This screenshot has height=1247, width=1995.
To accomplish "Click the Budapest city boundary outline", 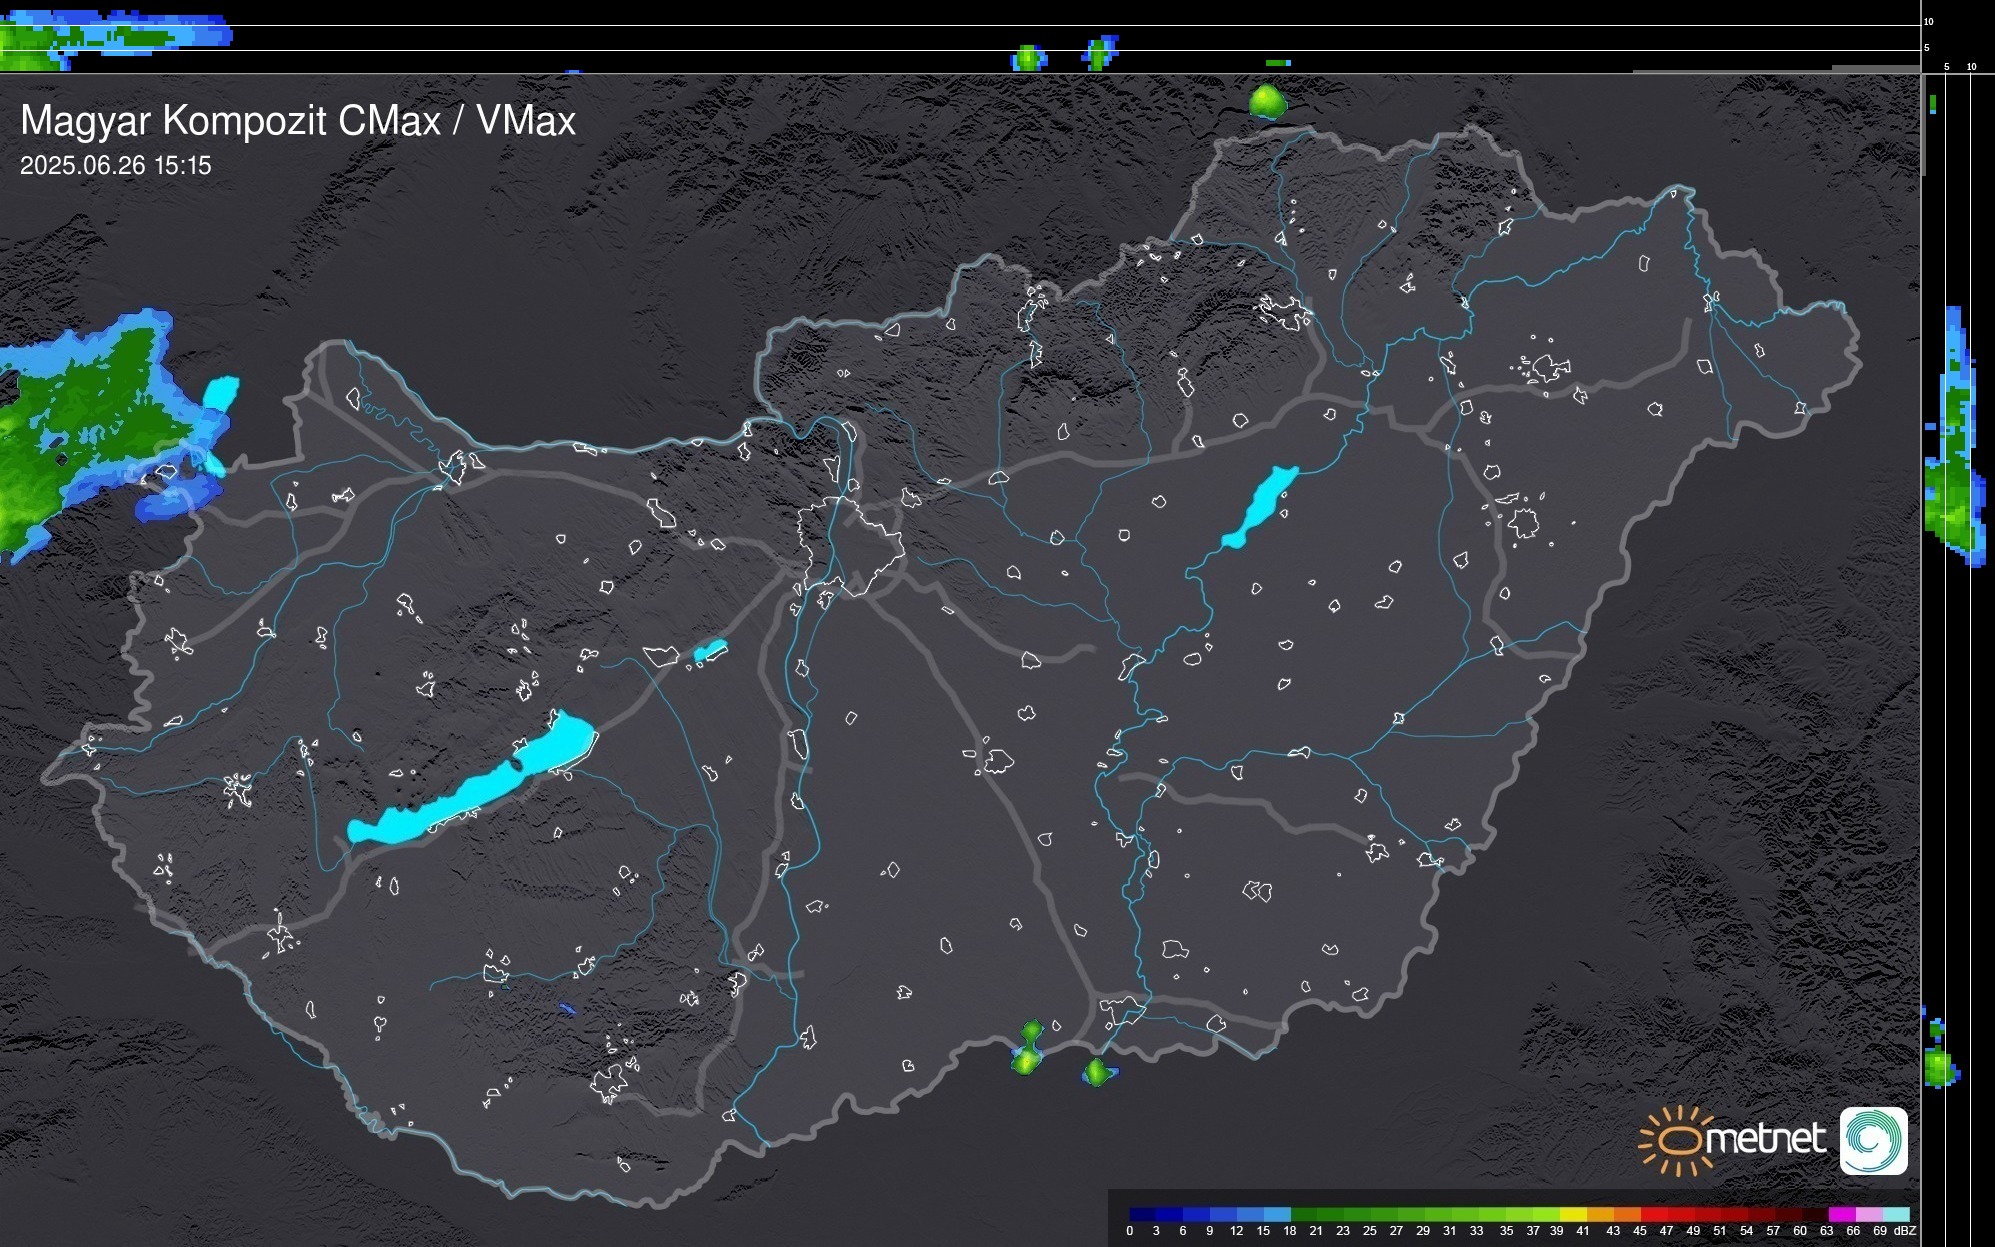I will [x=850, y=545].
